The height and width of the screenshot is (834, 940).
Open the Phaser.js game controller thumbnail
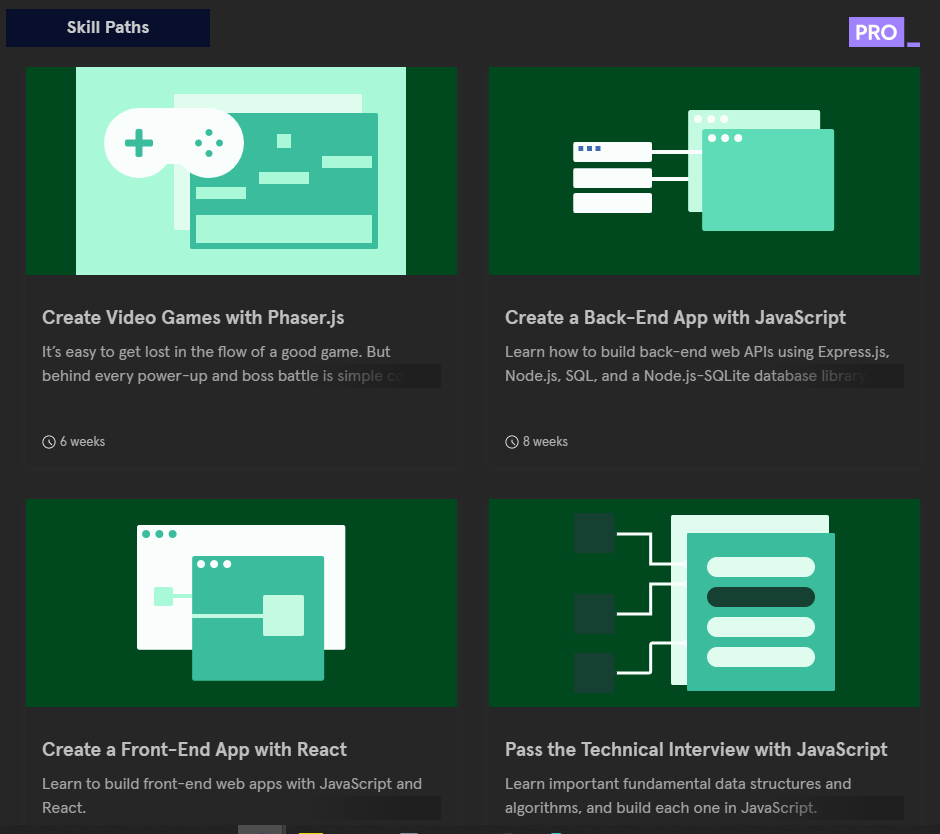(x=241, y=171)
